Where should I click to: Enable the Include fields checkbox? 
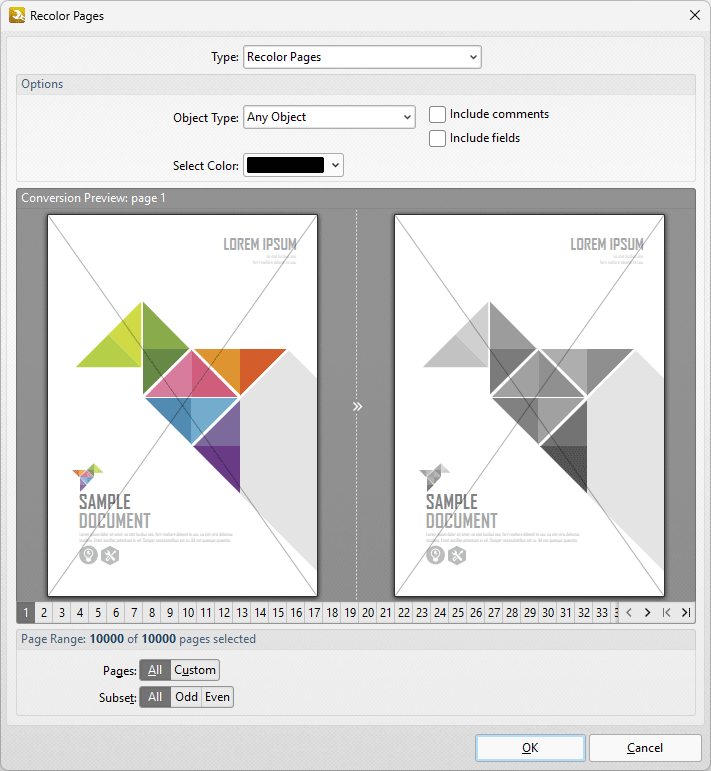[x=437, y=138]
